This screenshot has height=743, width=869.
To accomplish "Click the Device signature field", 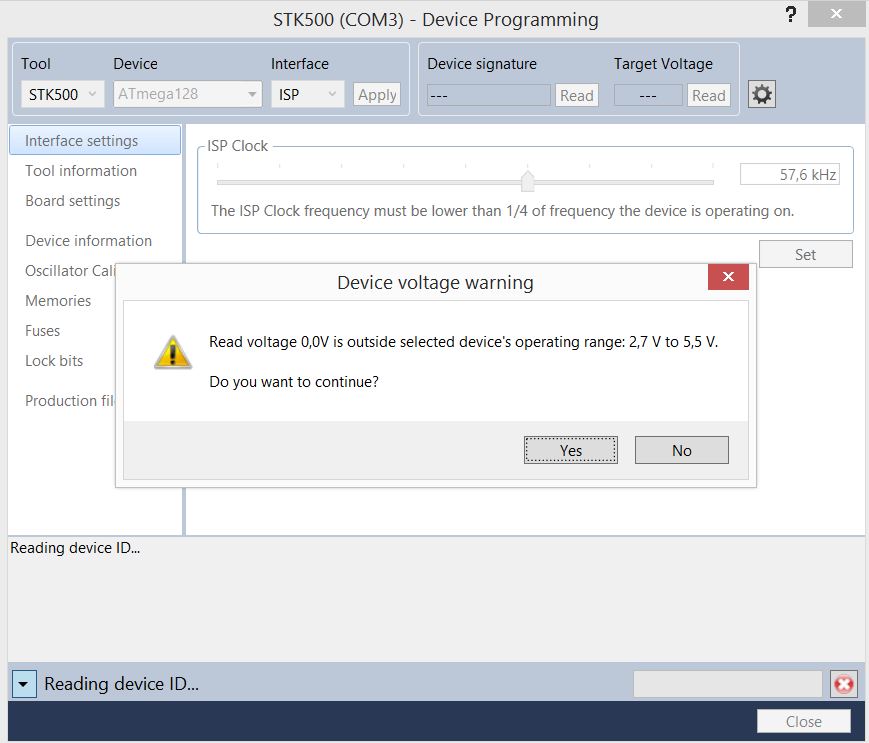I will [x=489, y=95].
